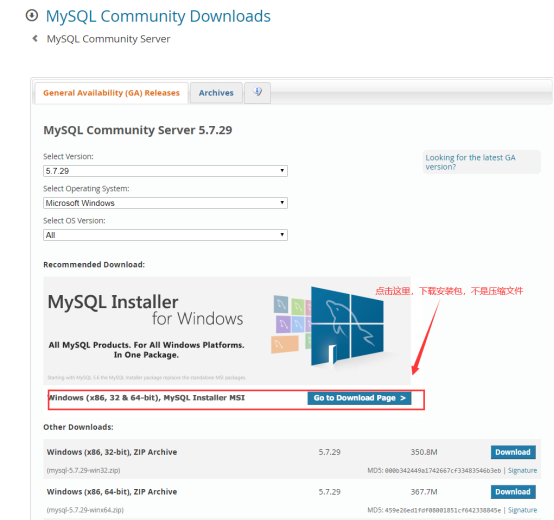Click the MySQL Community Server breadcrumb link

point(108,39)
